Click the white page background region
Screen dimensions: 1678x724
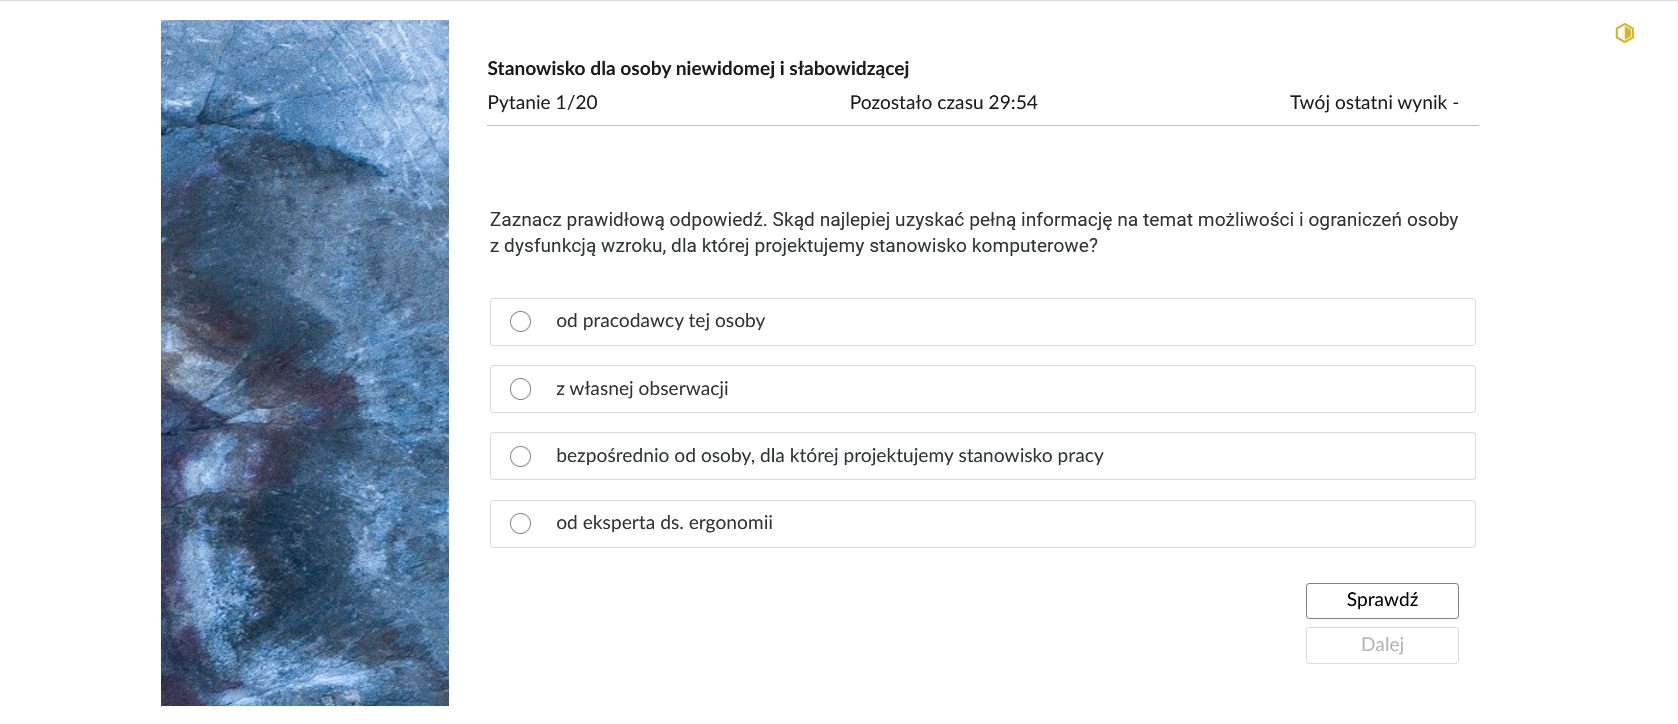coord(800,690)
